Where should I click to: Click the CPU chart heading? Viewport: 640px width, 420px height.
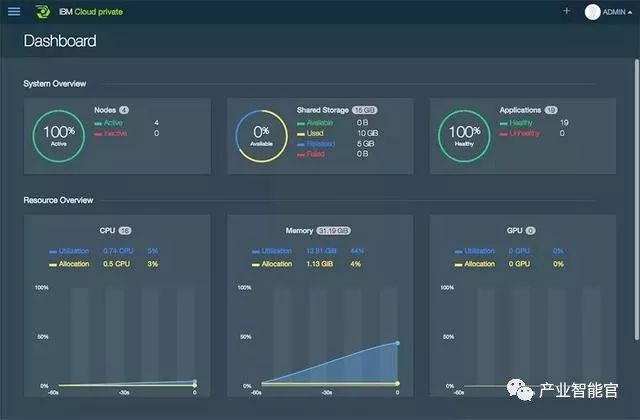pos(107,231)
